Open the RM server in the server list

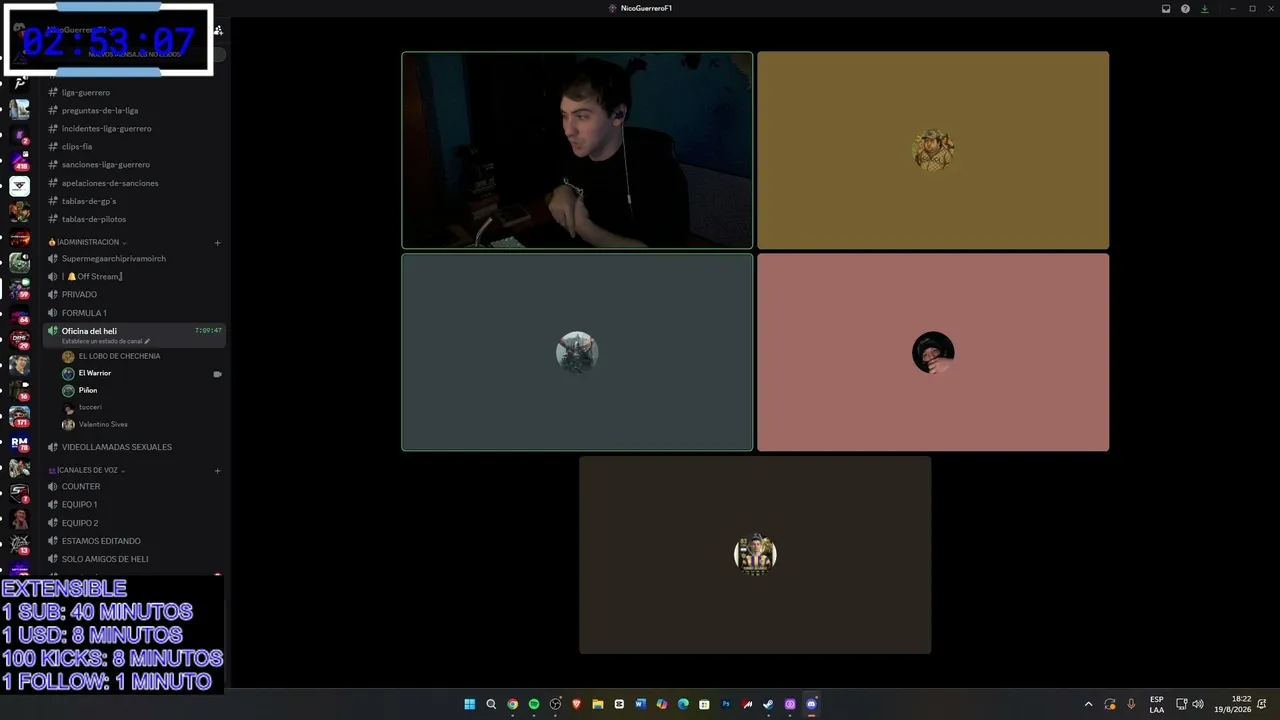[x=20, y=442]
